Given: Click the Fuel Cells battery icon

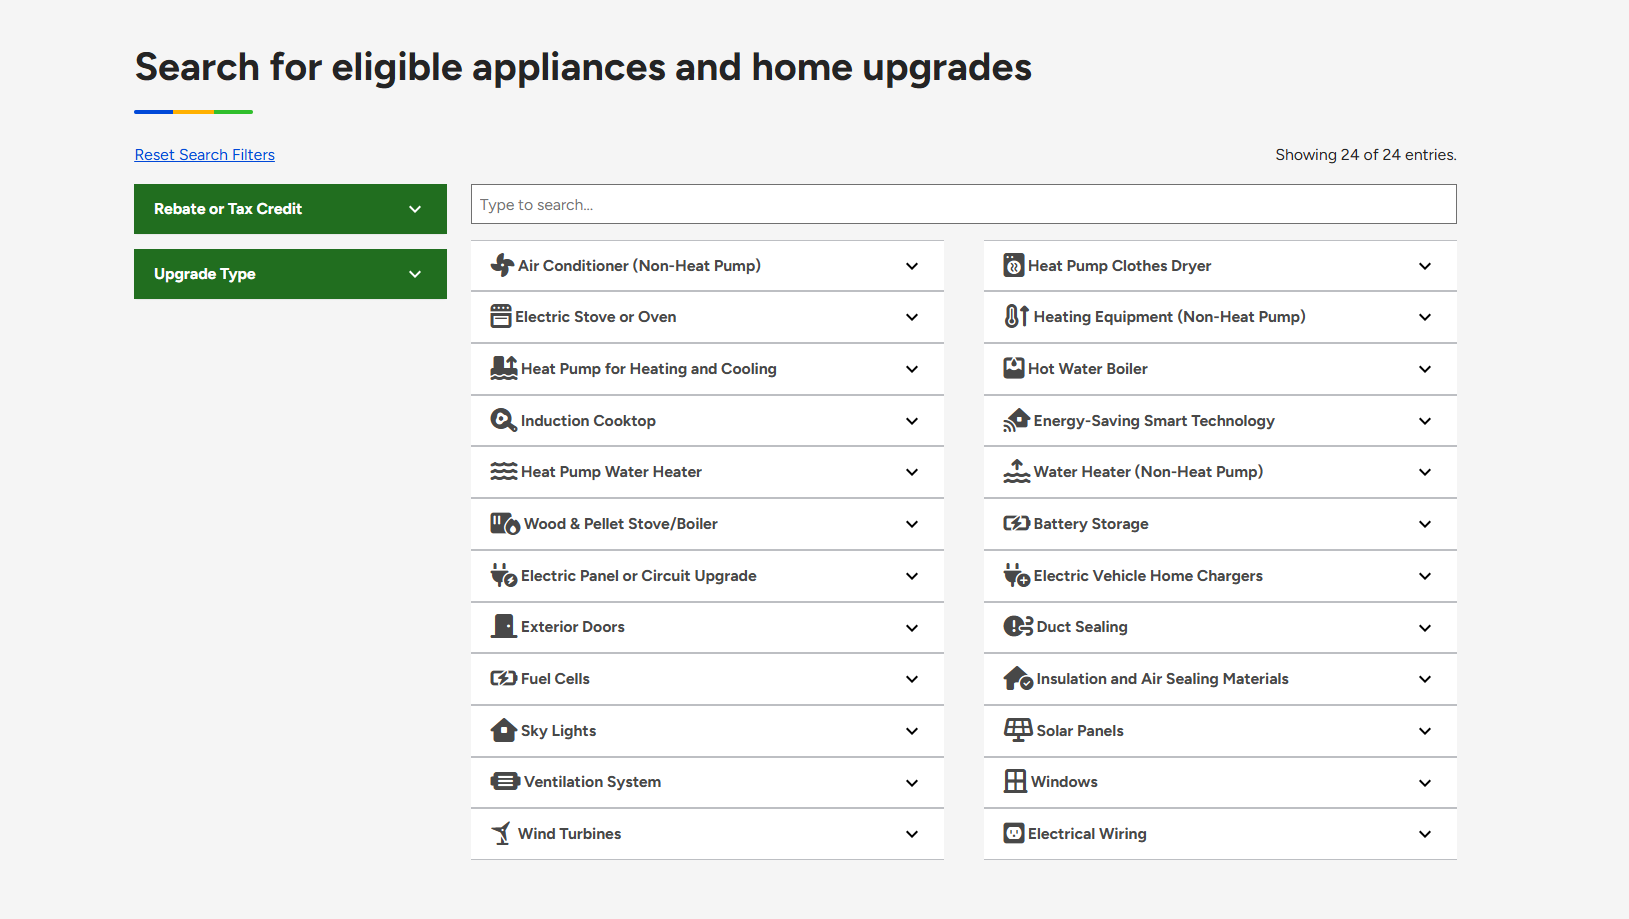Looking at the screenshot, I should point(504,678).
